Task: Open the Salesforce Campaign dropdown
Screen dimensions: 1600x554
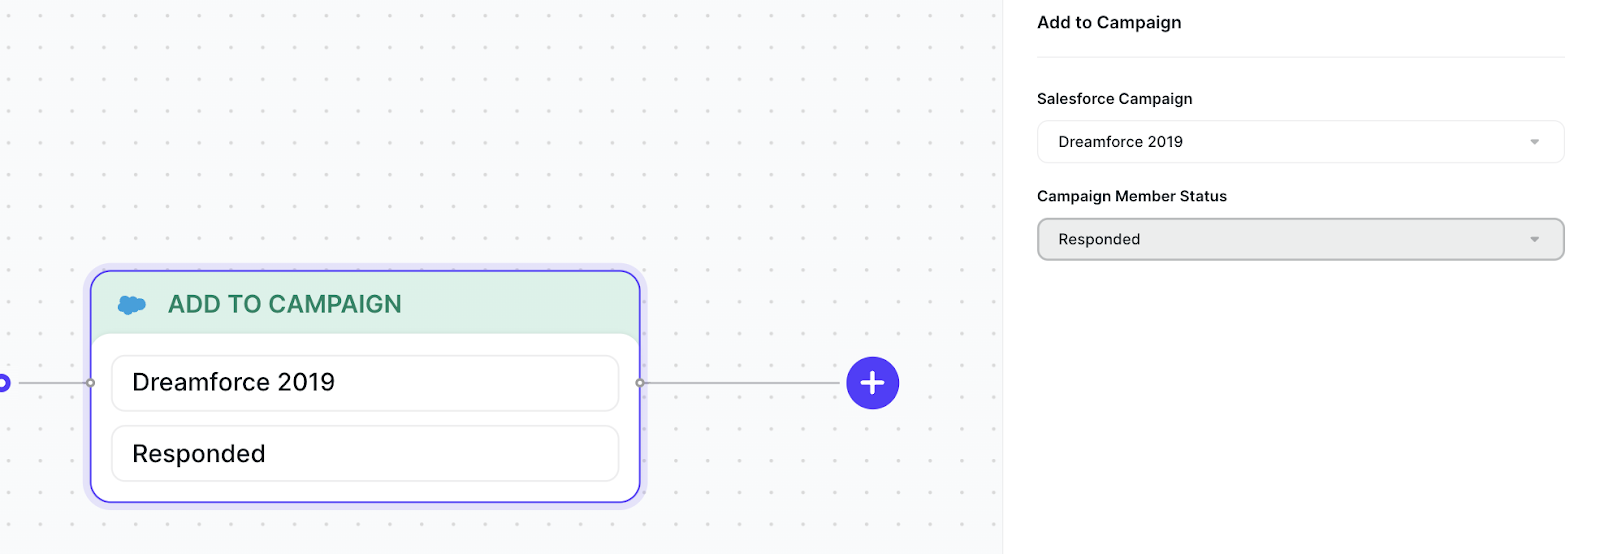Action: coord(1300,142)
